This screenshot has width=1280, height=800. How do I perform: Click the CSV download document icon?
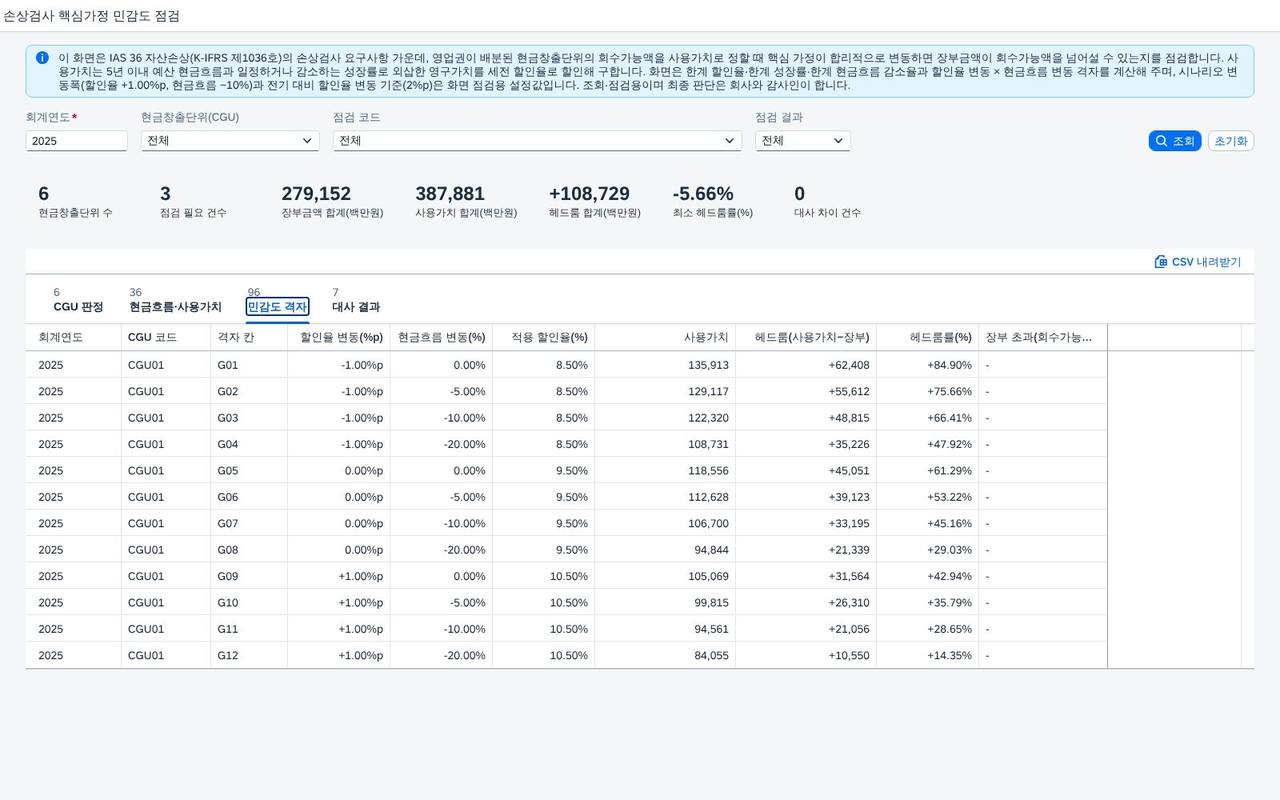coord(1161,262)
